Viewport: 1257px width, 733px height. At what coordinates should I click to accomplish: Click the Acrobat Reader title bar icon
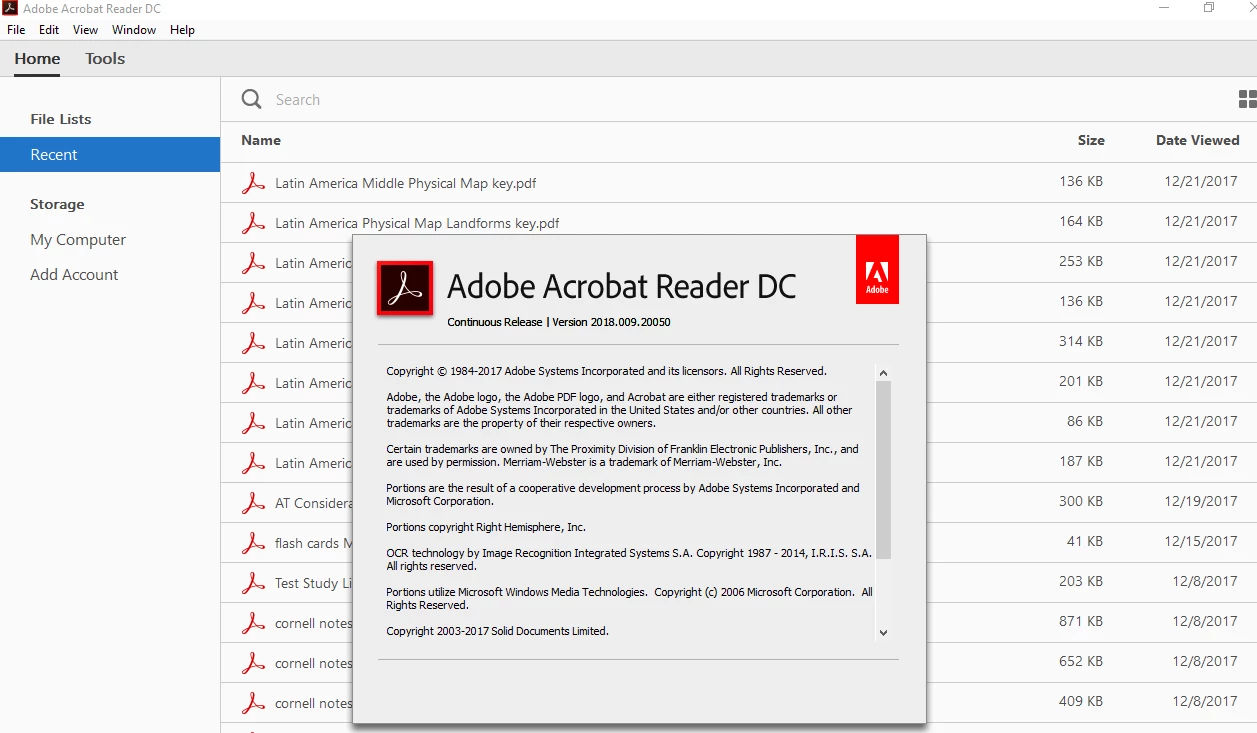[x=10, y=8]
